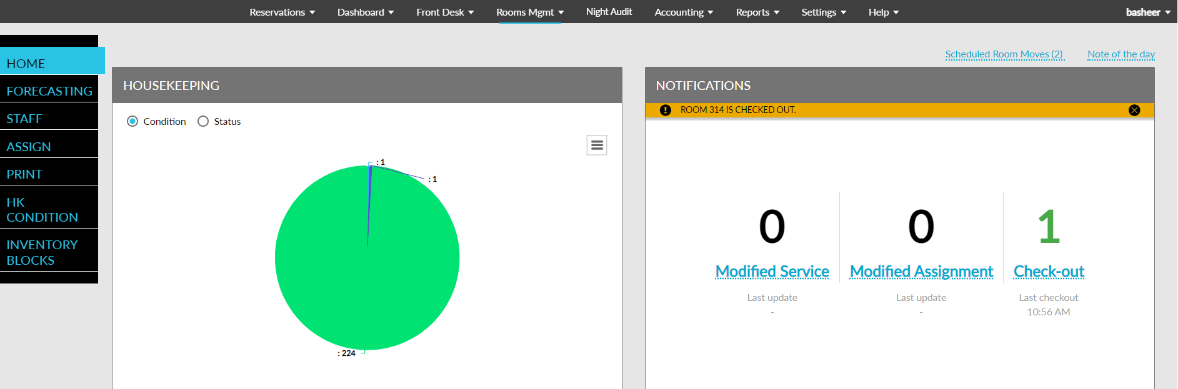Screen dimensions: 1178x389
Task: Click the NOTIFICATIONS panel header
Action: click(899, 85)
